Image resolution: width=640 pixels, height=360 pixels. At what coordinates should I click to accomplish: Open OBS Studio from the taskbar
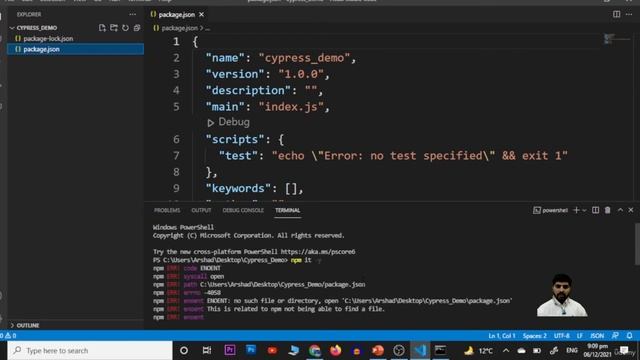399,350
